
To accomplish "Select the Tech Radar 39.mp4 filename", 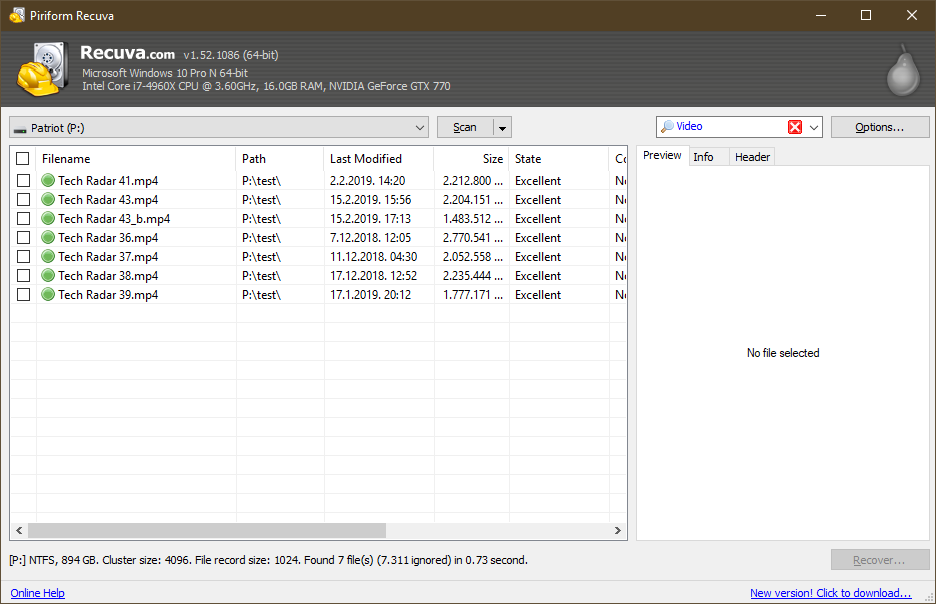I will [x=108, y=295].
